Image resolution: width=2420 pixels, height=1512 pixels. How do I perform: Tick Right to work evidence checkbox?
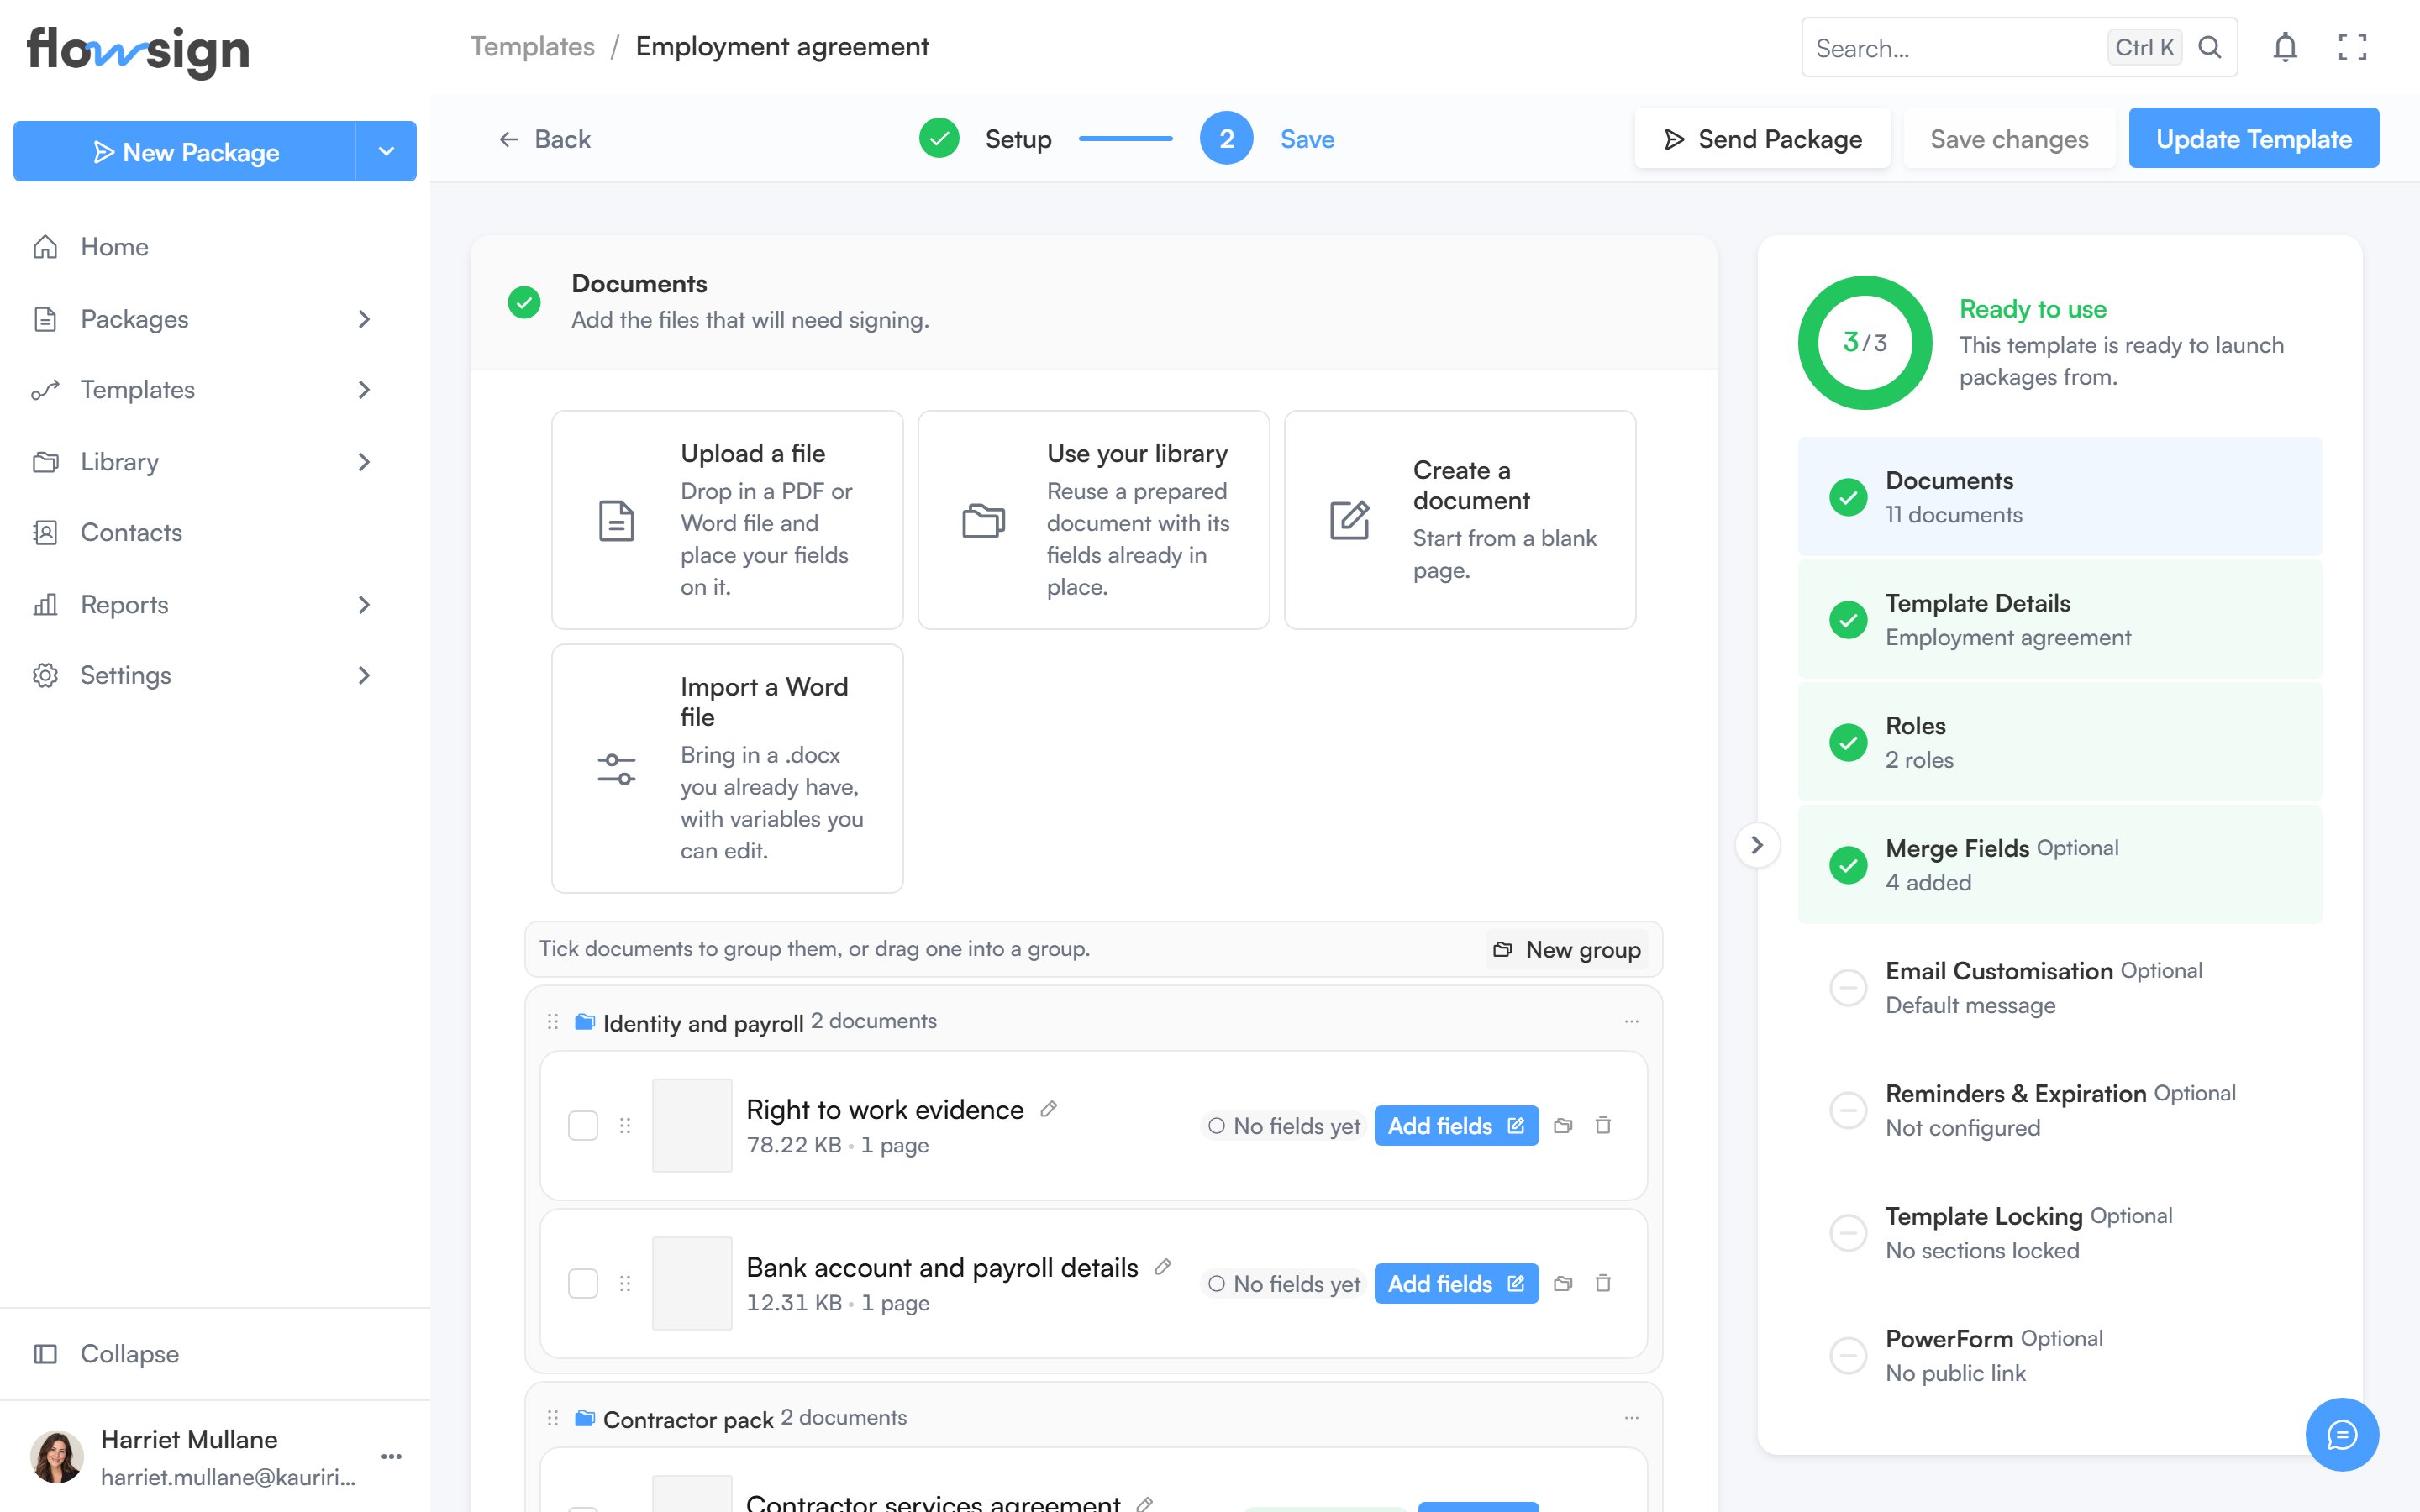point(583,1126)
